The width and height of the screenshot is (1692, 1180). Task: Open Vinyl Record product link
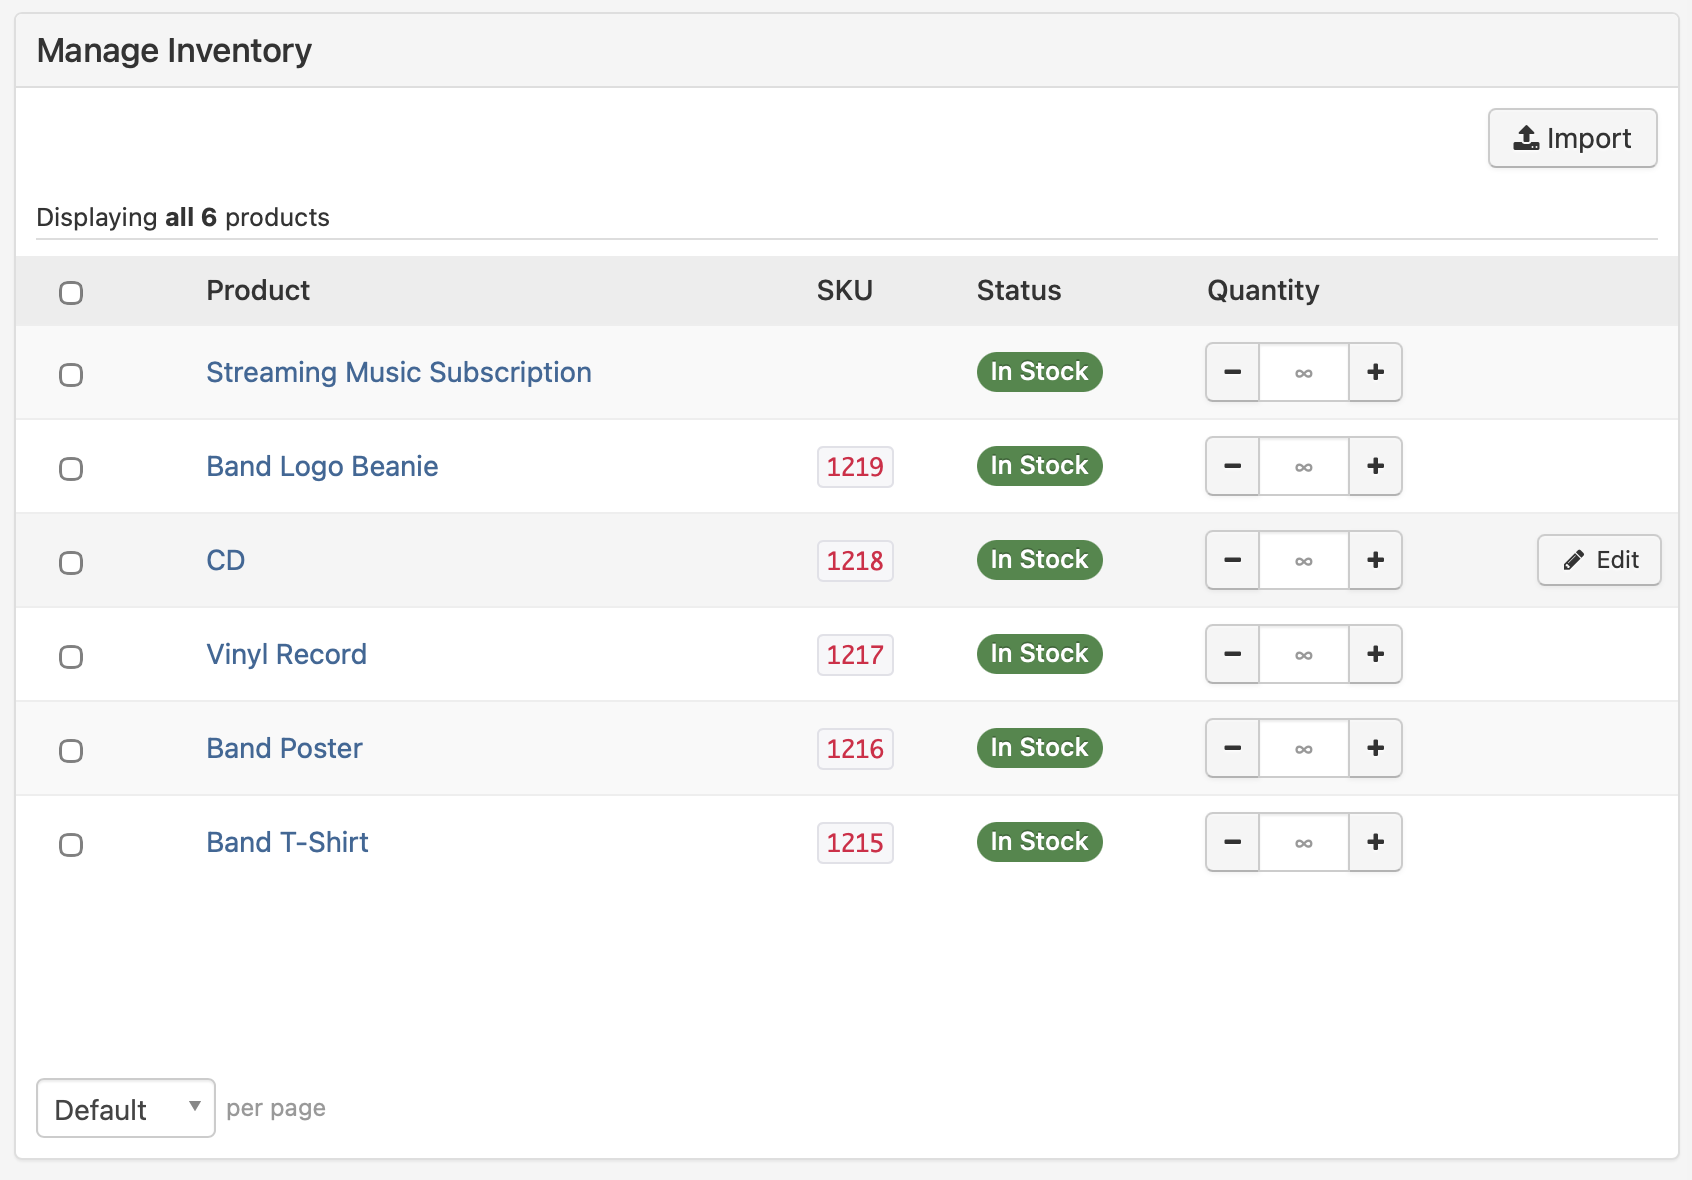tap(287, 654)
